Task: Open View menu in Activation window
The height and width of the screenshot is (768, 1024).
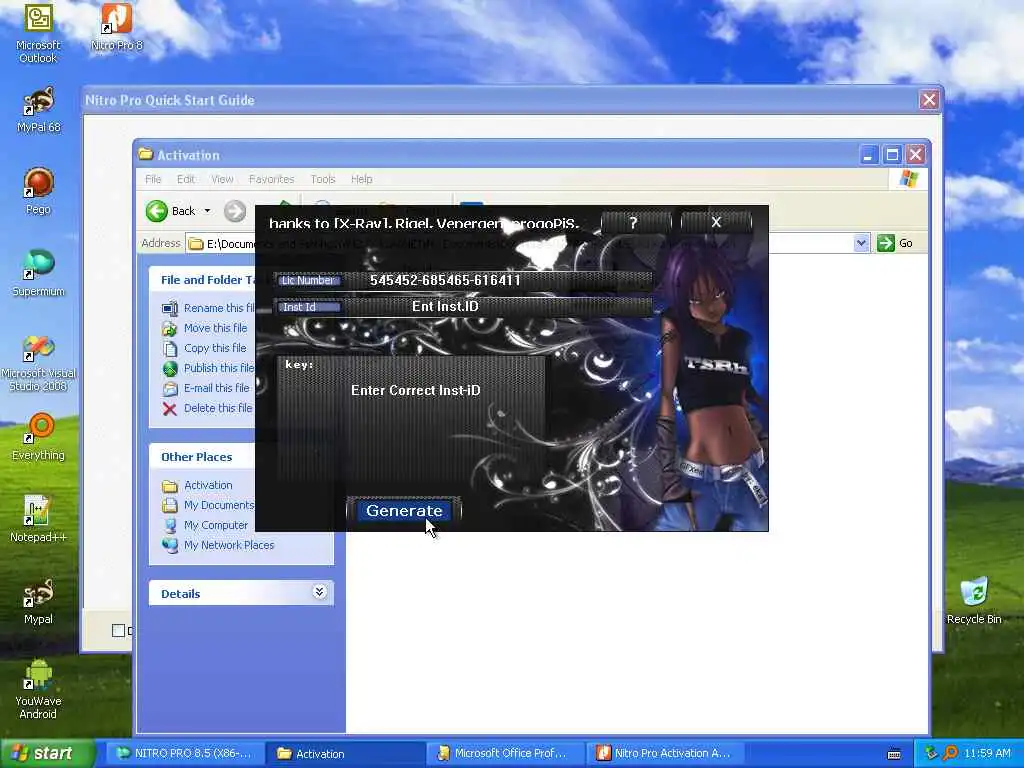Action: pos(222,179)
